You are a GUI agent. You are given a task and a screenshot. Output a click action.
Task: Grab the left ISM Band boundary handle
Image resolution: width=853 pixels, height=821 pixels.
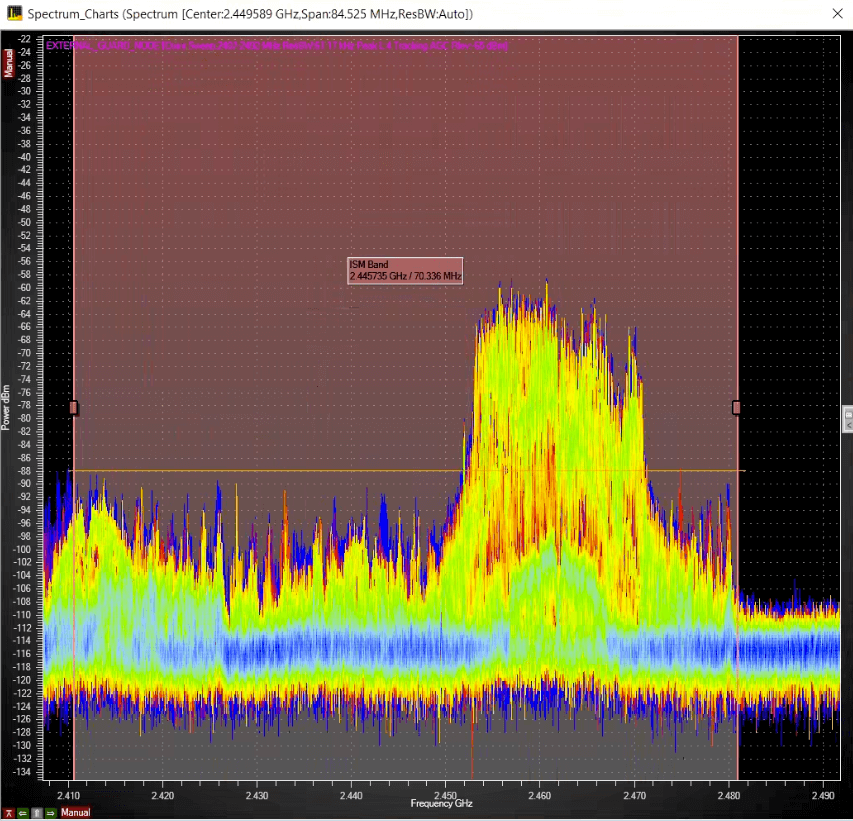tap(73, 408)
